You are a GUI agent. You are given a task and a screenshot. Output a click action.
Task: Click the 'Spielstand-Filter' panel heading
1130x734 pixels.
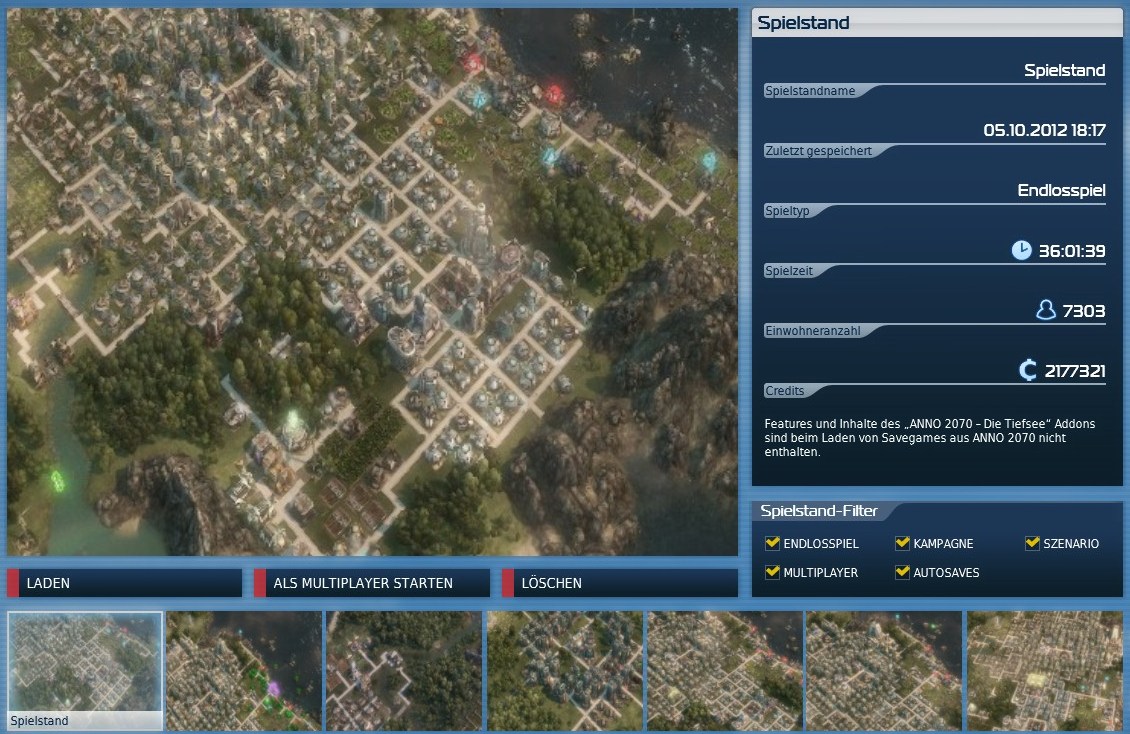[x=819, y=511]
